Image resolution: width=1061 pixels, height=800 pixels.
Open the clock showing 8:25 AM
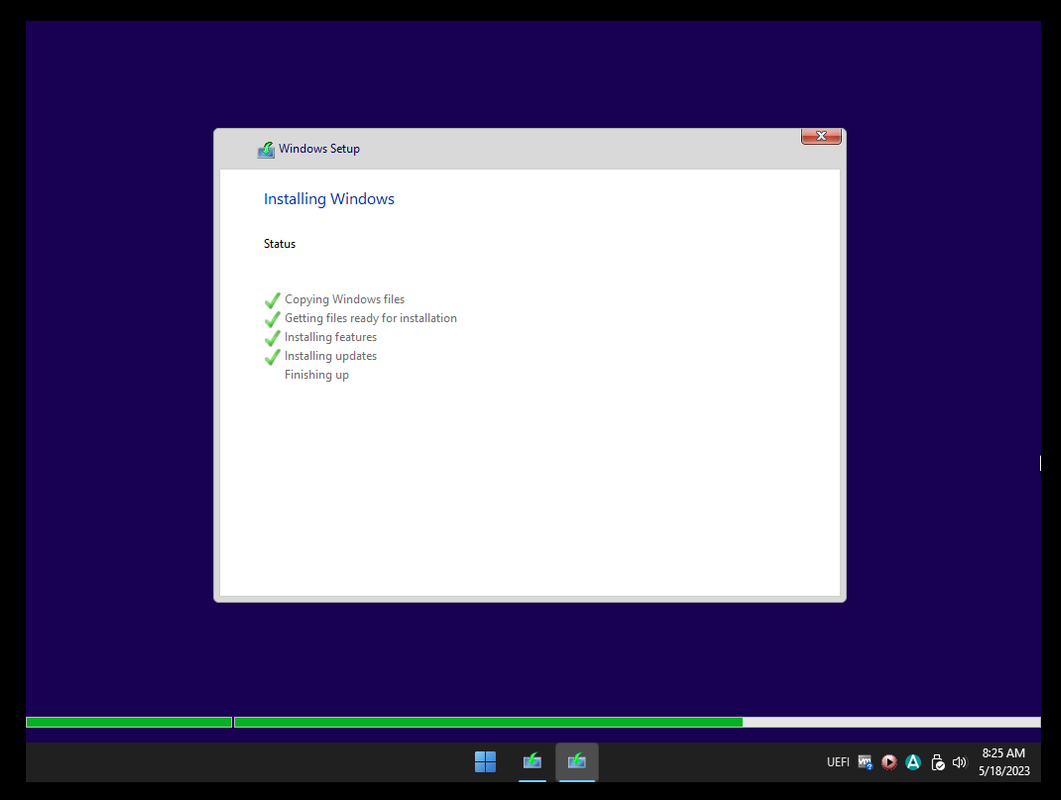(x=1004, y=762)
